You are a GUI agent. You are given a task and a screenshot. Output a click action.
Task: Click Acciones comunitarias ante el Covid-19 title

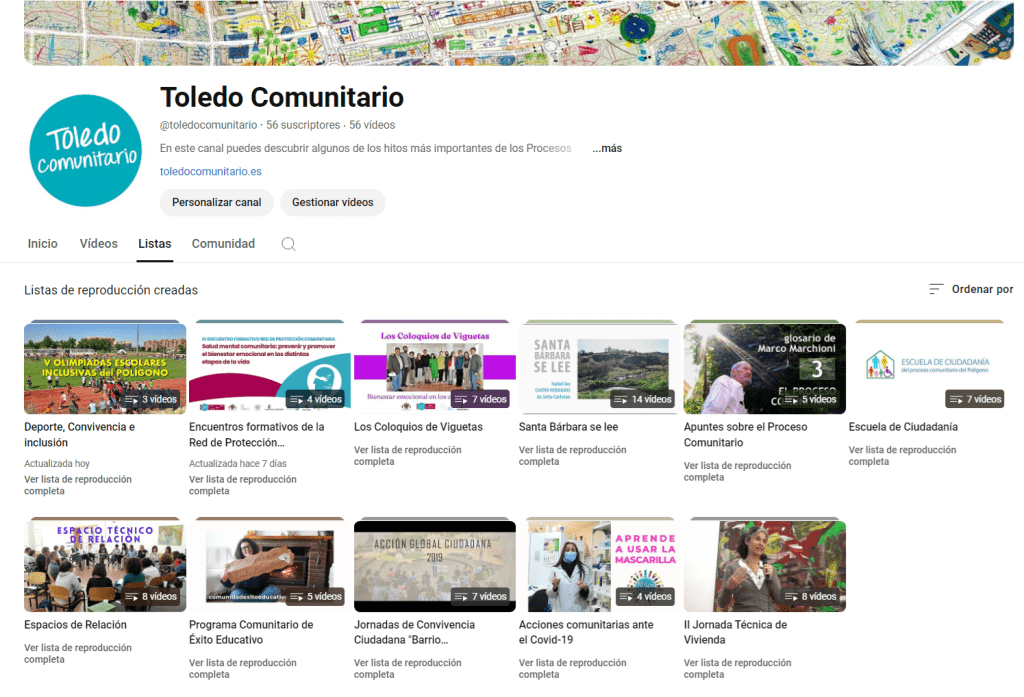click(x=586, y=632)
